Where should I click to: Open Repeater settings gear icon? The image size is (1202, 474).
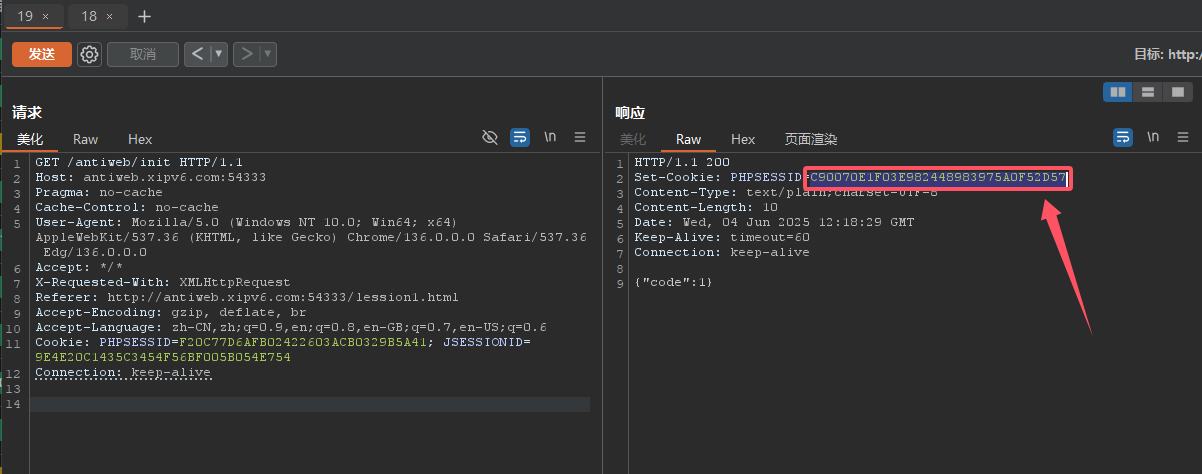[90, 54]
